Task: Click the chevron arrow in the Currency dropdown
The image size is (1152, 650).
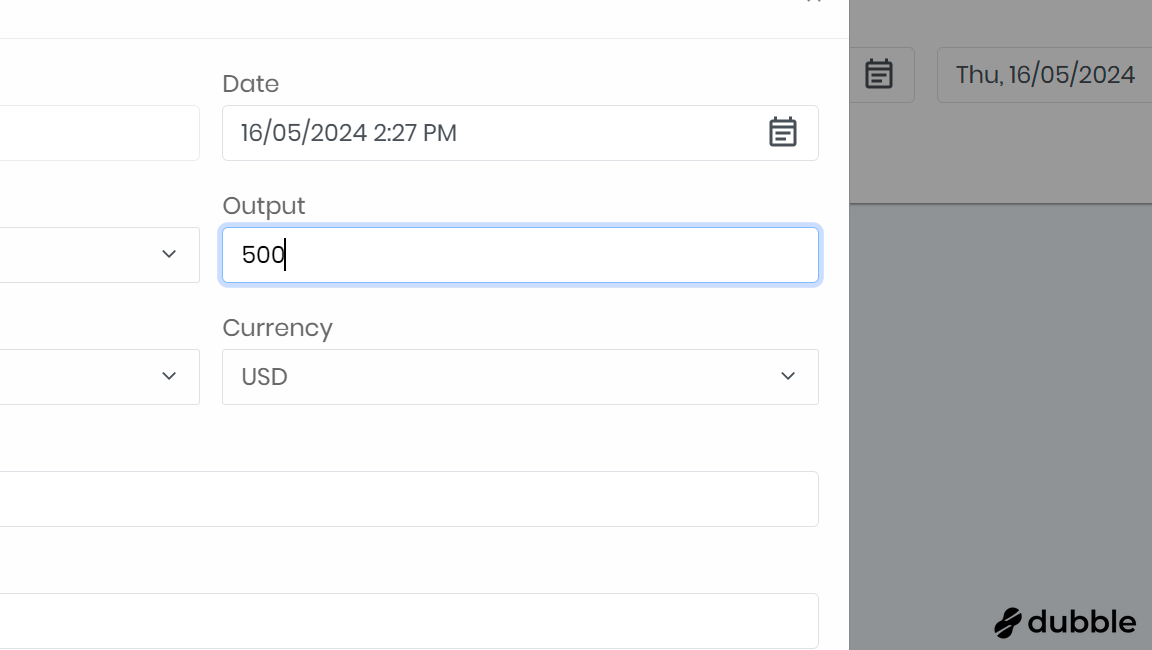Action: click(x=788, y=376)
